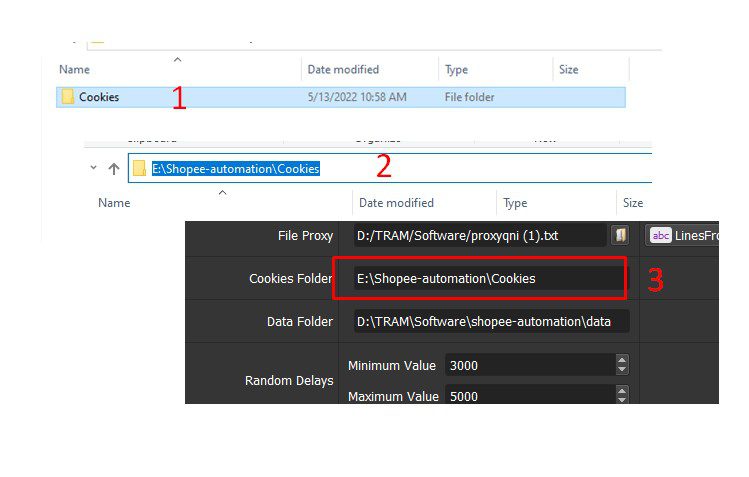Decrease the Maximum Value with down arrow
This screenshot has height=477, width=749.
622,400
